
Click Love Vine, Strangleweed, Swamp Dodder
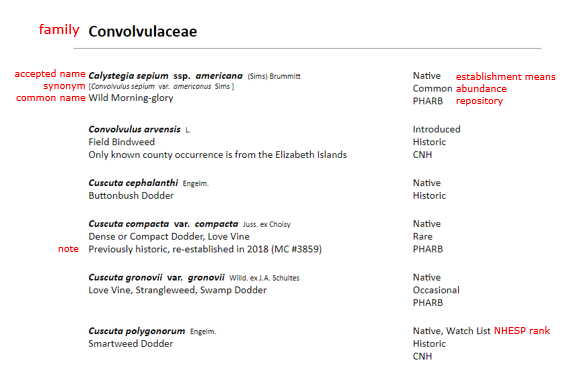click(177, 290)
